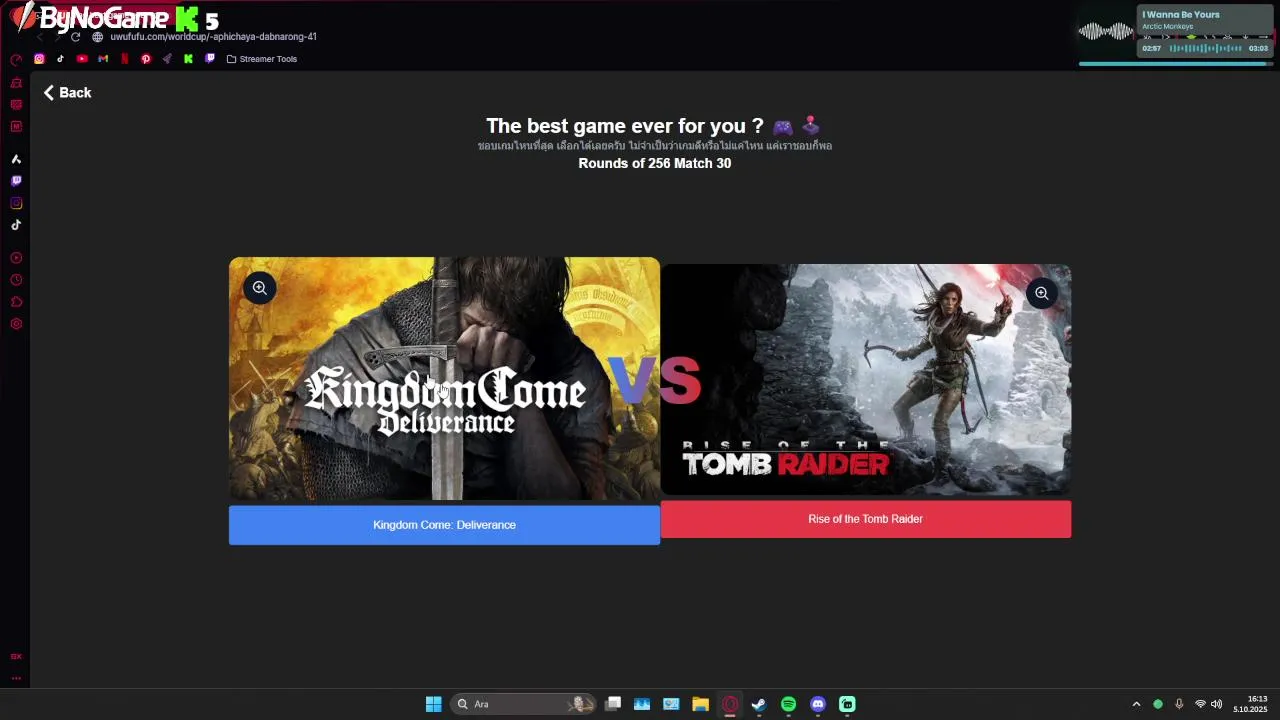The height and width of the screenshot is (720, 1280).
Task: Open the Netflix bookmark
Action: [124, 59]
